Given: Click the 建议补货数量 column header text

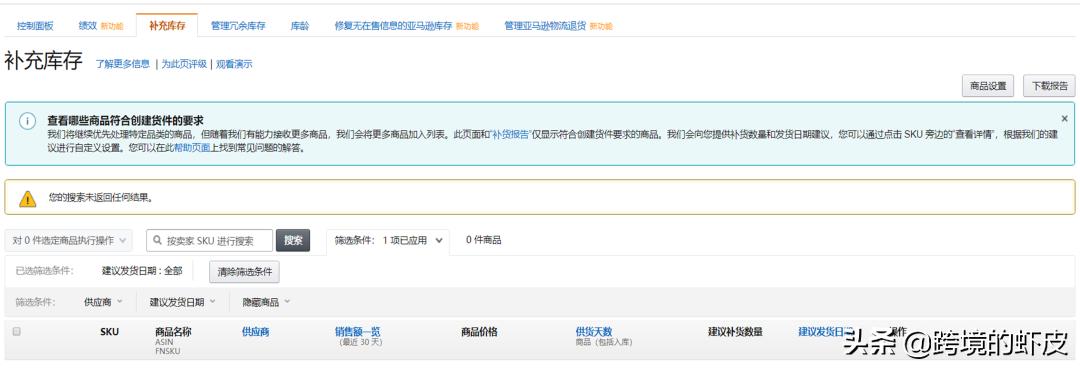Looking at the screenshot, I should click(735, 331).
